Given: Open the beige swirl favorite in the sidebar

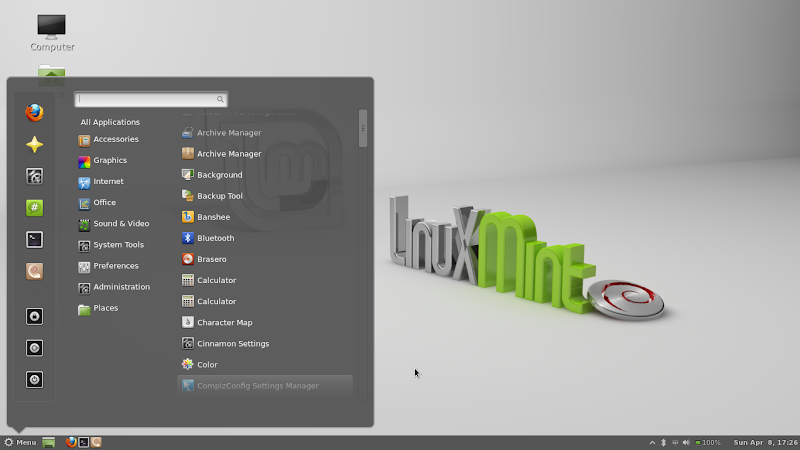Looking at the screenshot, I should 34,271.
